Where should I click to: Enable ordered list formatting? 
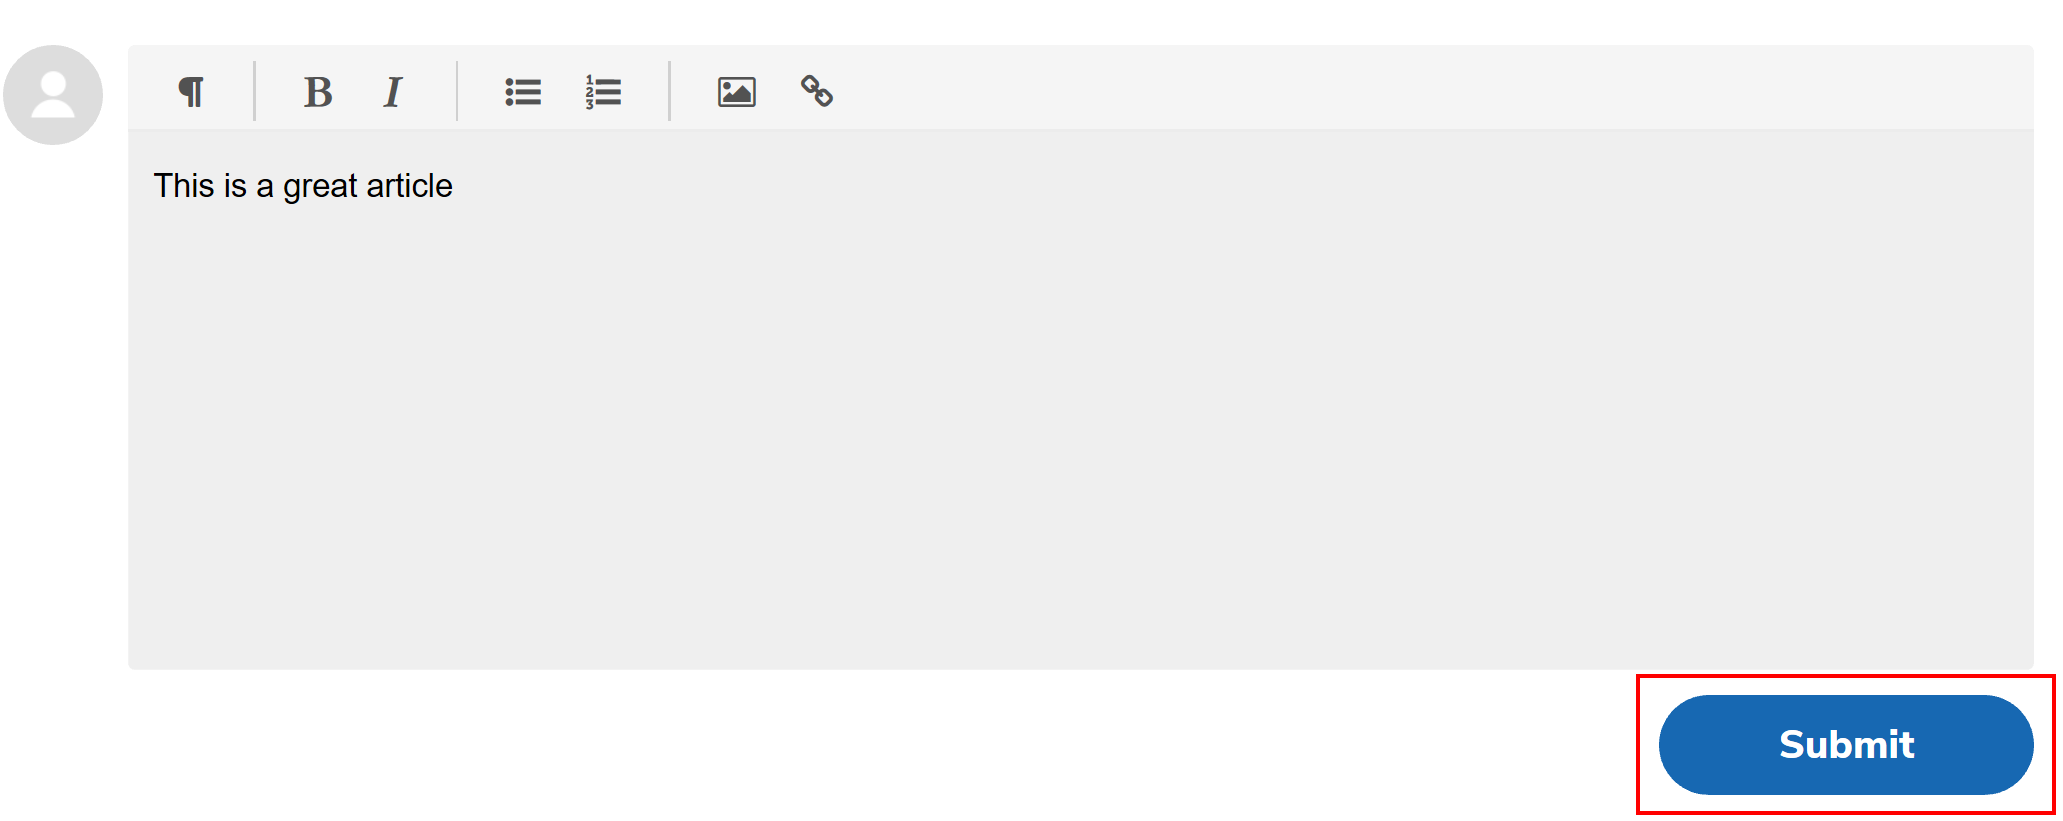coord(603,92)
